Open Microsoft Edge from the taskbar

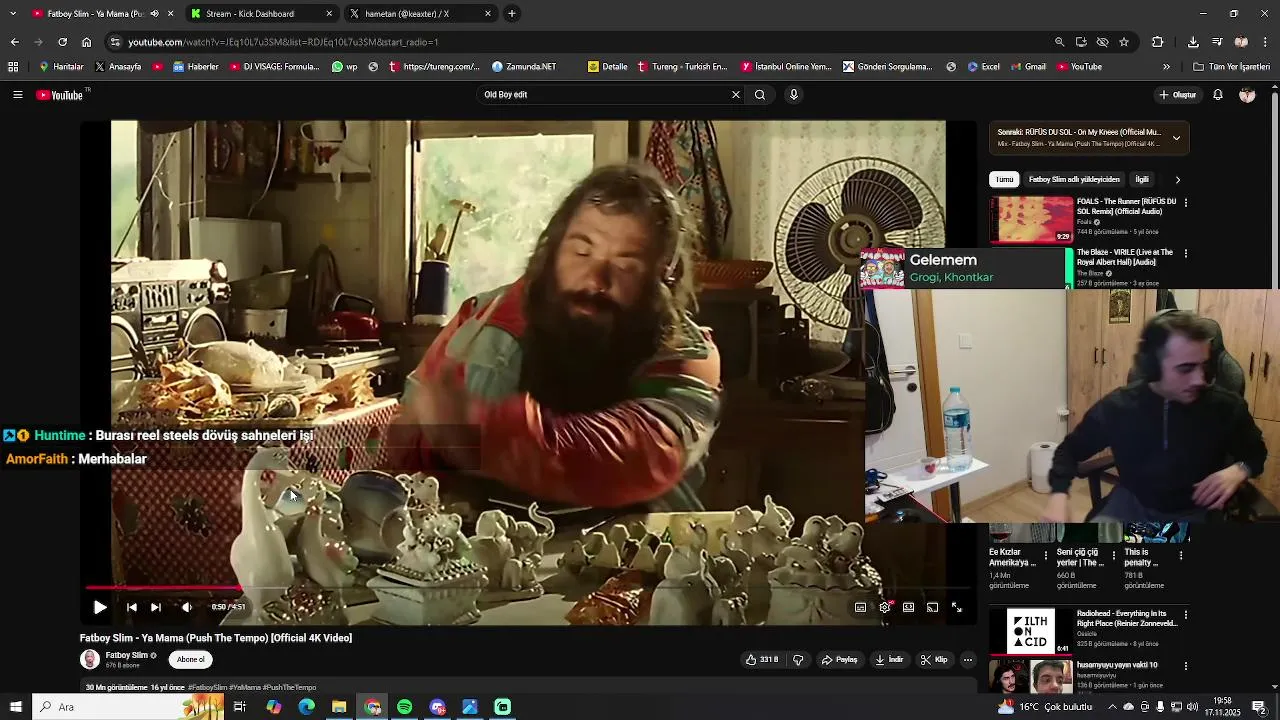[x=307, y=707]
